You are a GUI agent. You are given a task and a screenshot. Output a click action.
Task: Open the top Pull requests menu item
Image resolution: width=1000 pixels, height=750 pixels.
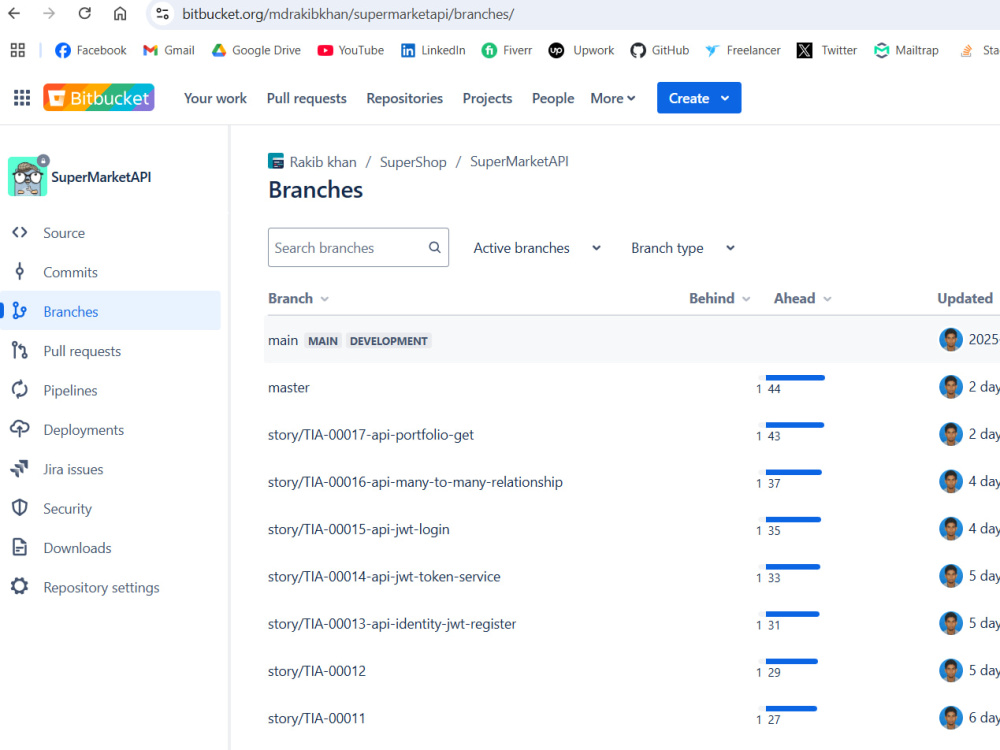(x=306, y=98)
